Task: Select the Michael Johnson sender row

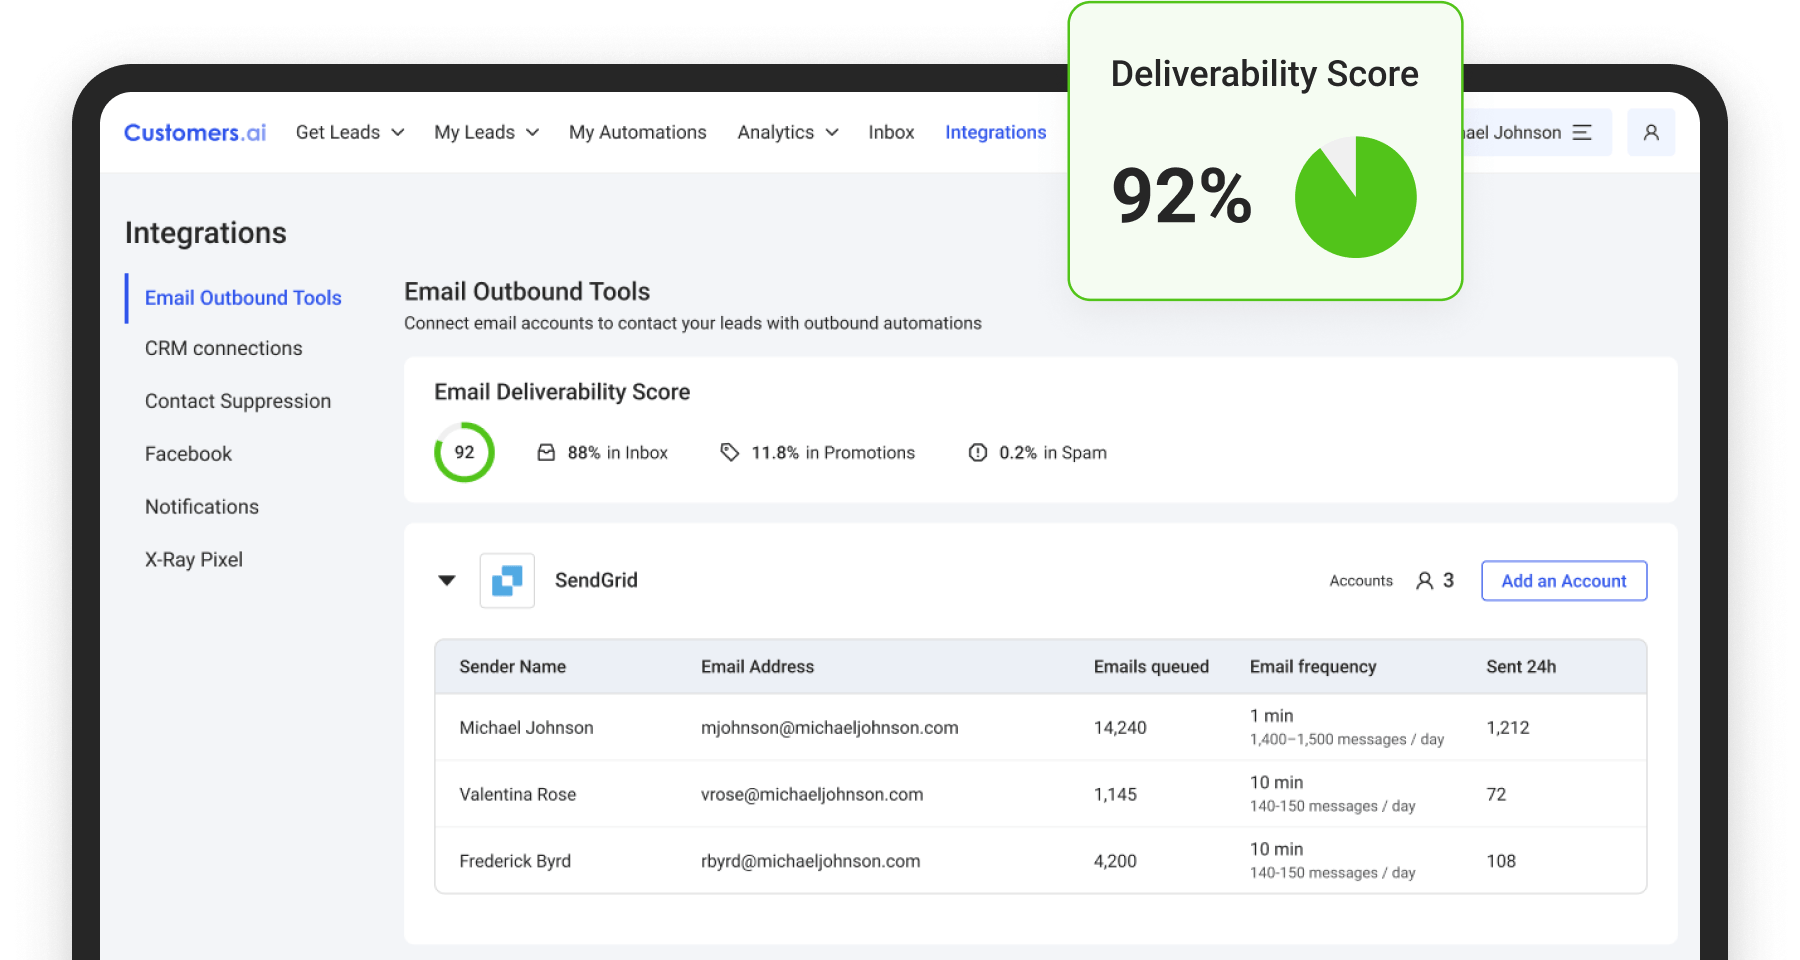Action: click(1040, 728)
